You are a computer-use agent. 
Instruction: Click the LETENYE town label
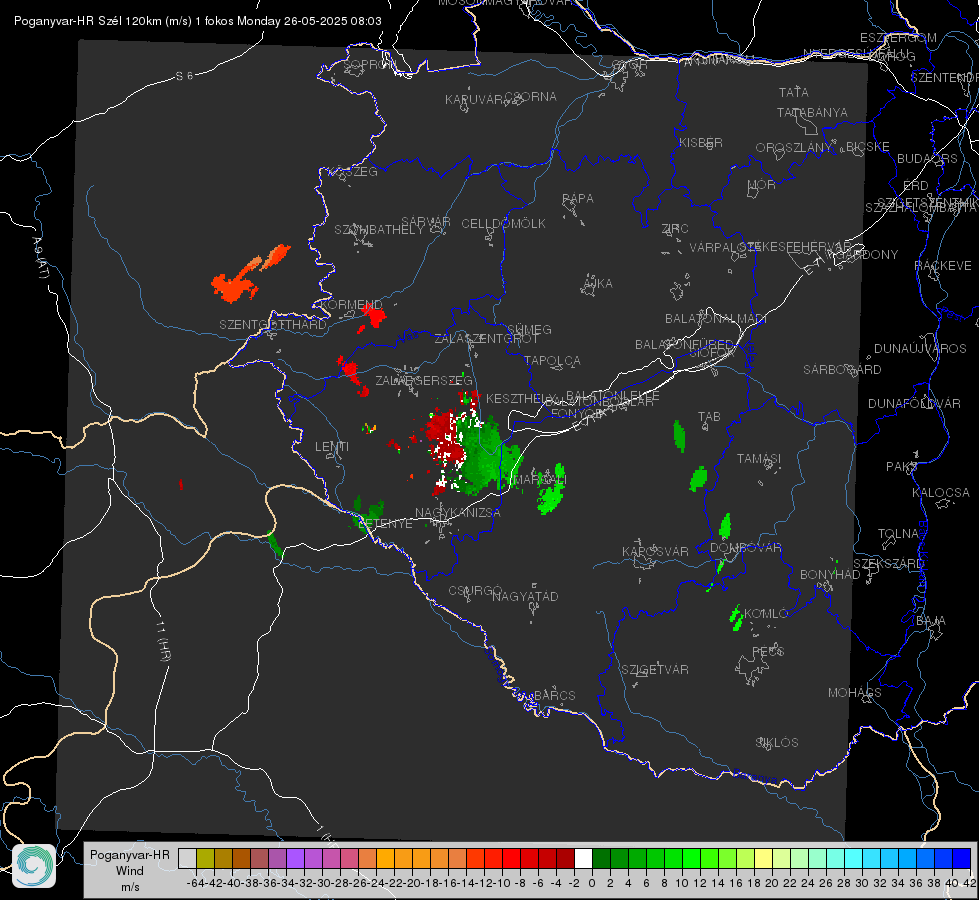386,523
